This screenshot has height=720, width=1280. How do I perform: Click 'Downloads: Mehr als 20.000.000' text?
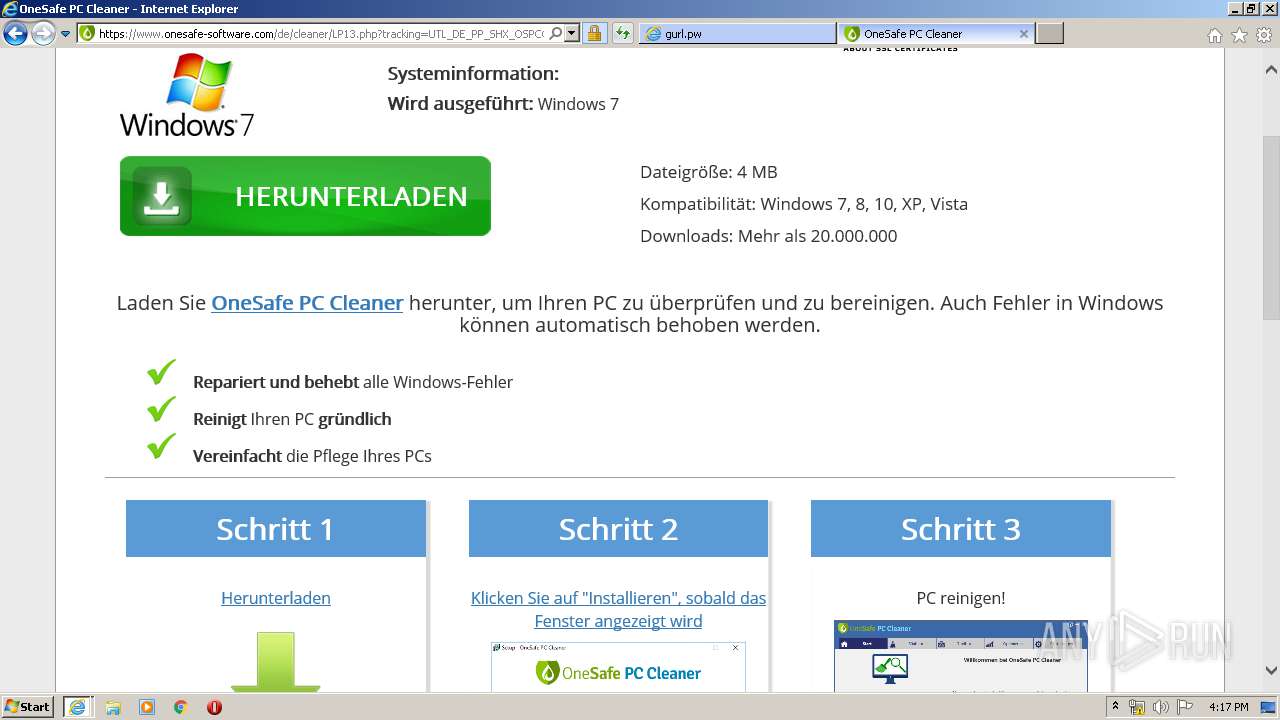coord(769,236)
